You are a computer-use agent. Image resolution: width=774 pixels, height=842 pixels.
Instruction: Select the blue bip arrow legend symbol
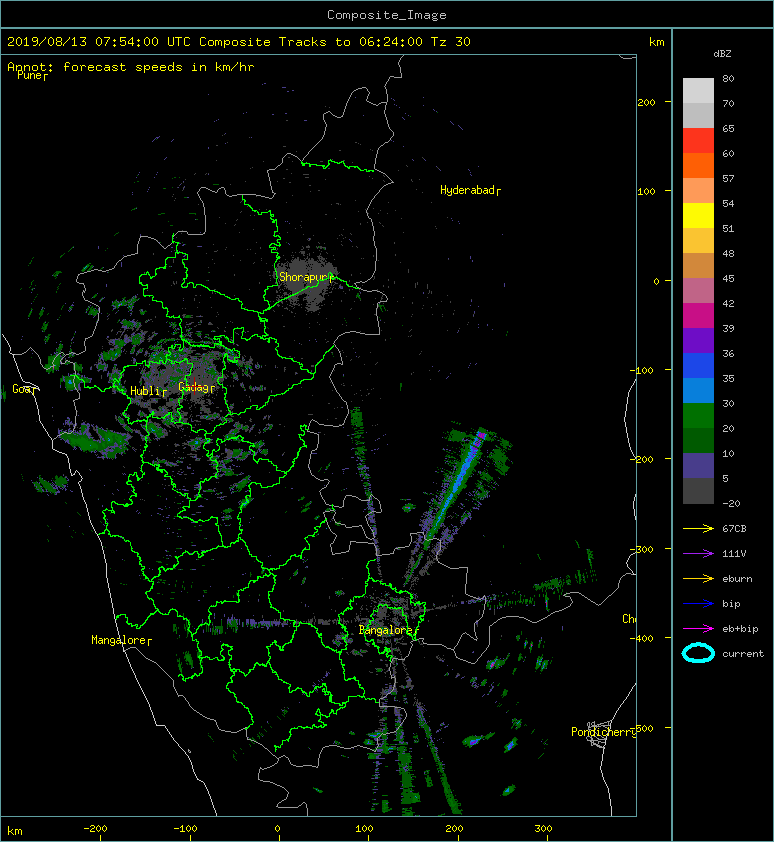[698, 604]
